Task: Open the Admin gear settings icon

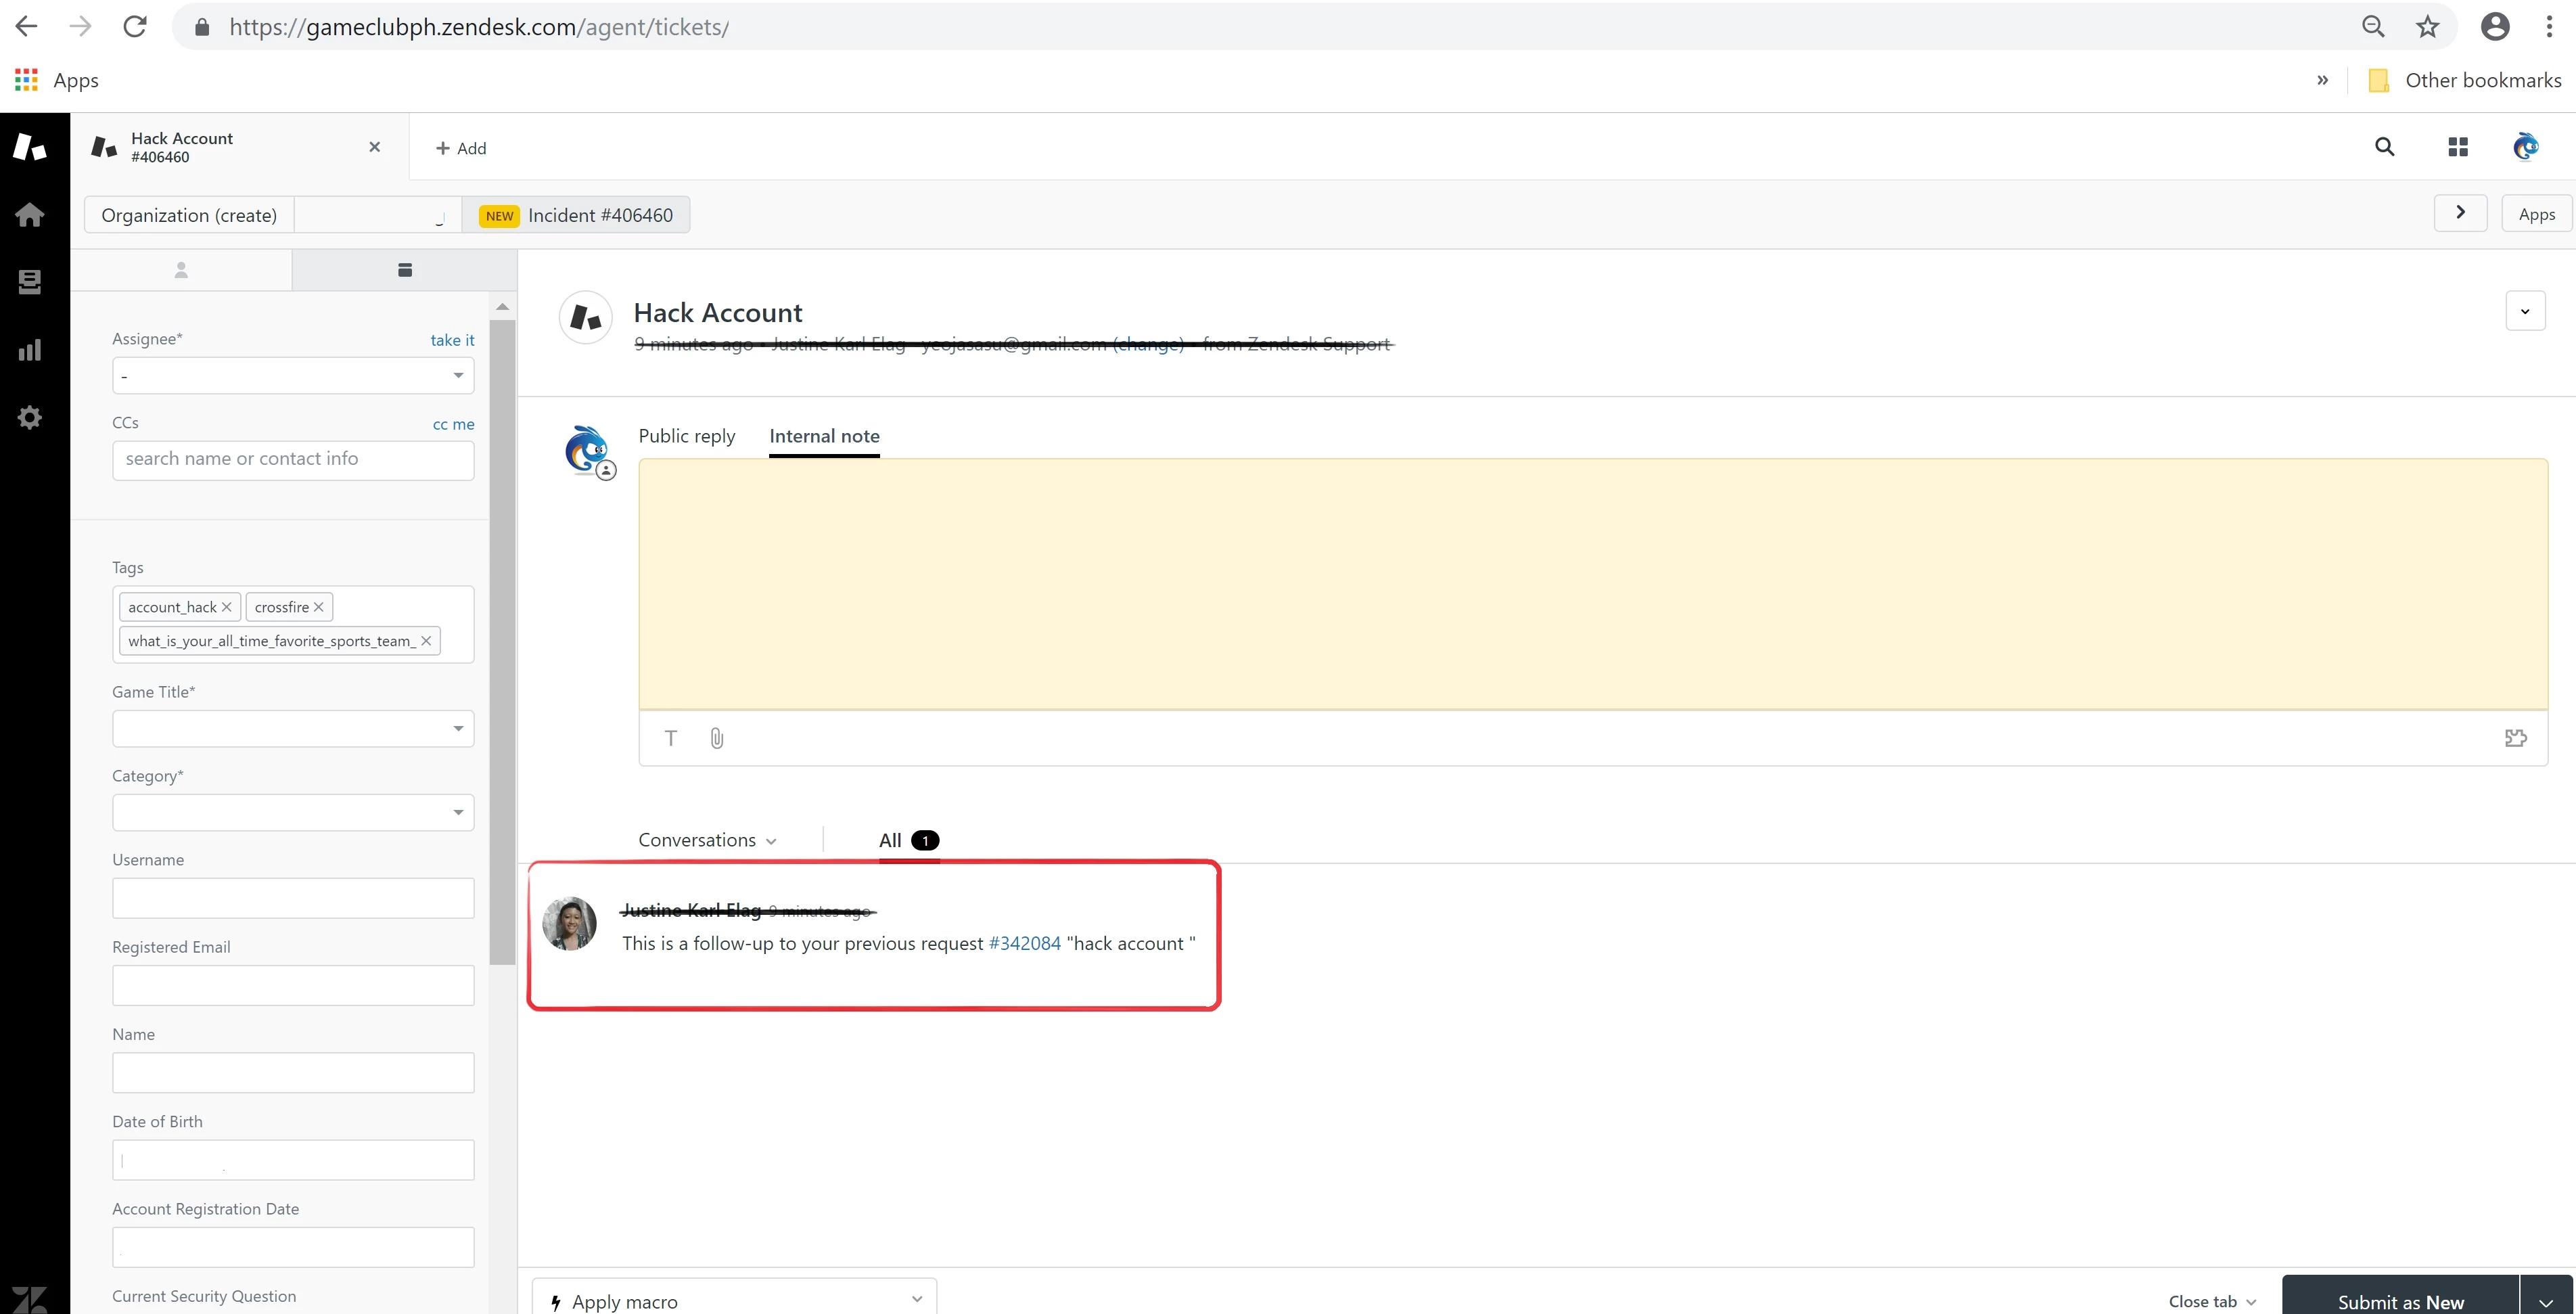Action: (x=30, y=417)
